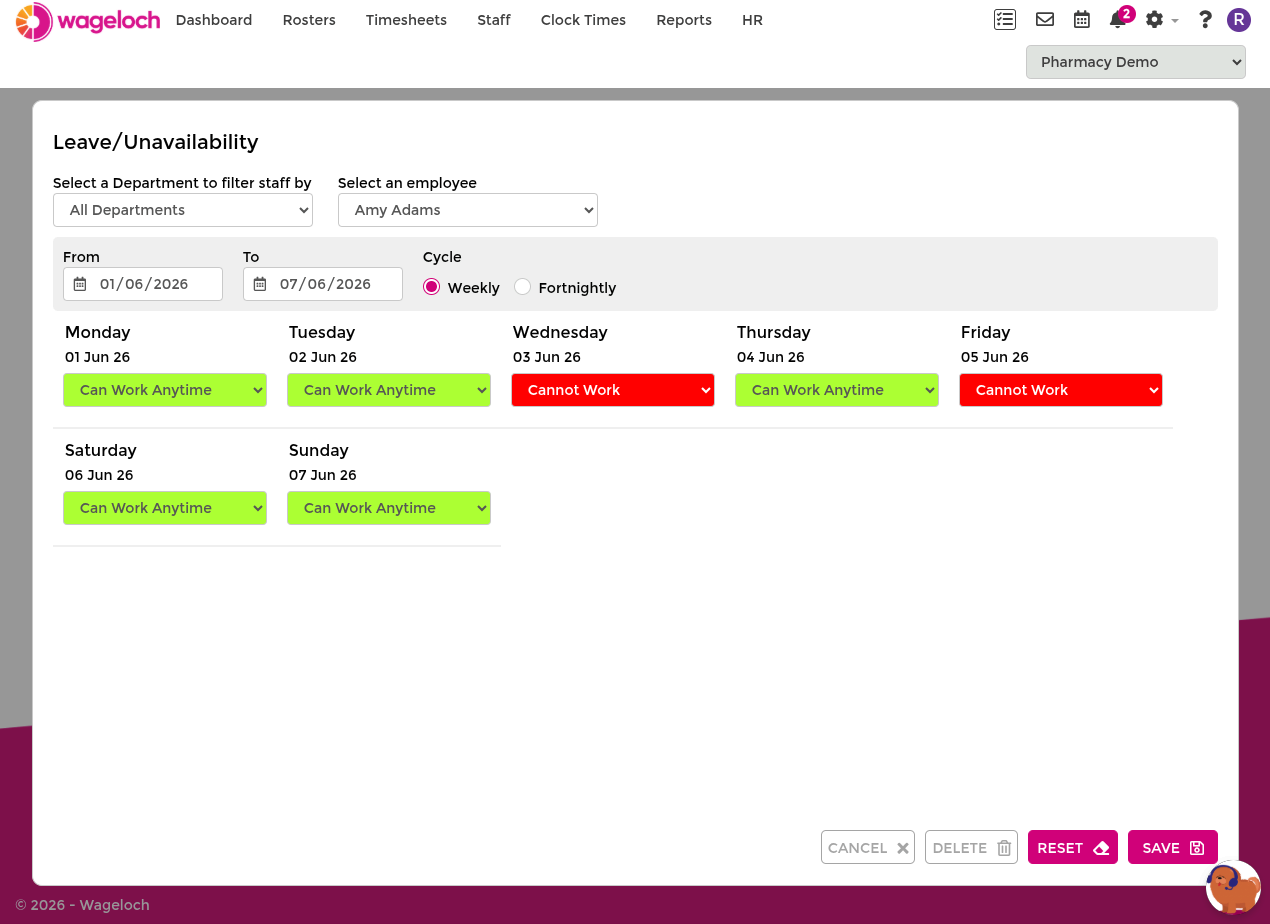View notifications bell with badge
The image size is (1270, 924).
[1121, 18]
